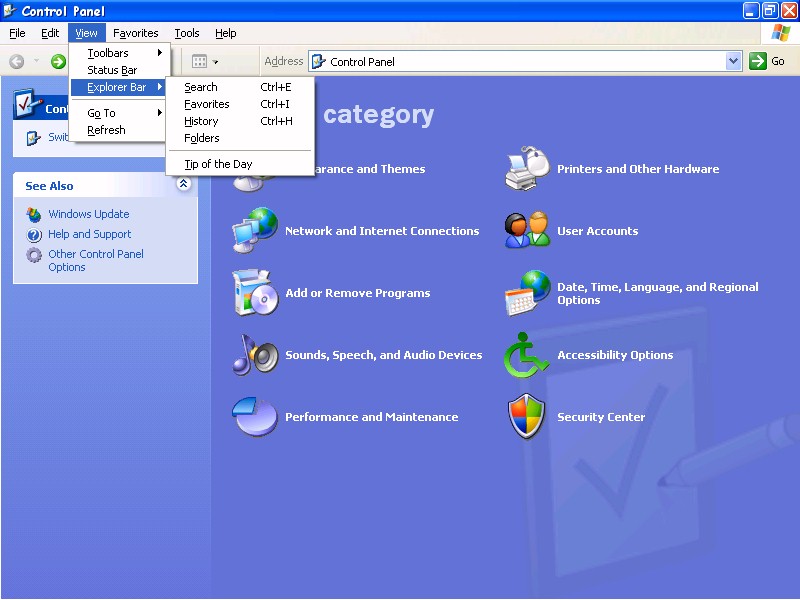Toggle the Search explorer bar option
The width and height of the screenshot is (800, 600).
[x=201, y=87]
